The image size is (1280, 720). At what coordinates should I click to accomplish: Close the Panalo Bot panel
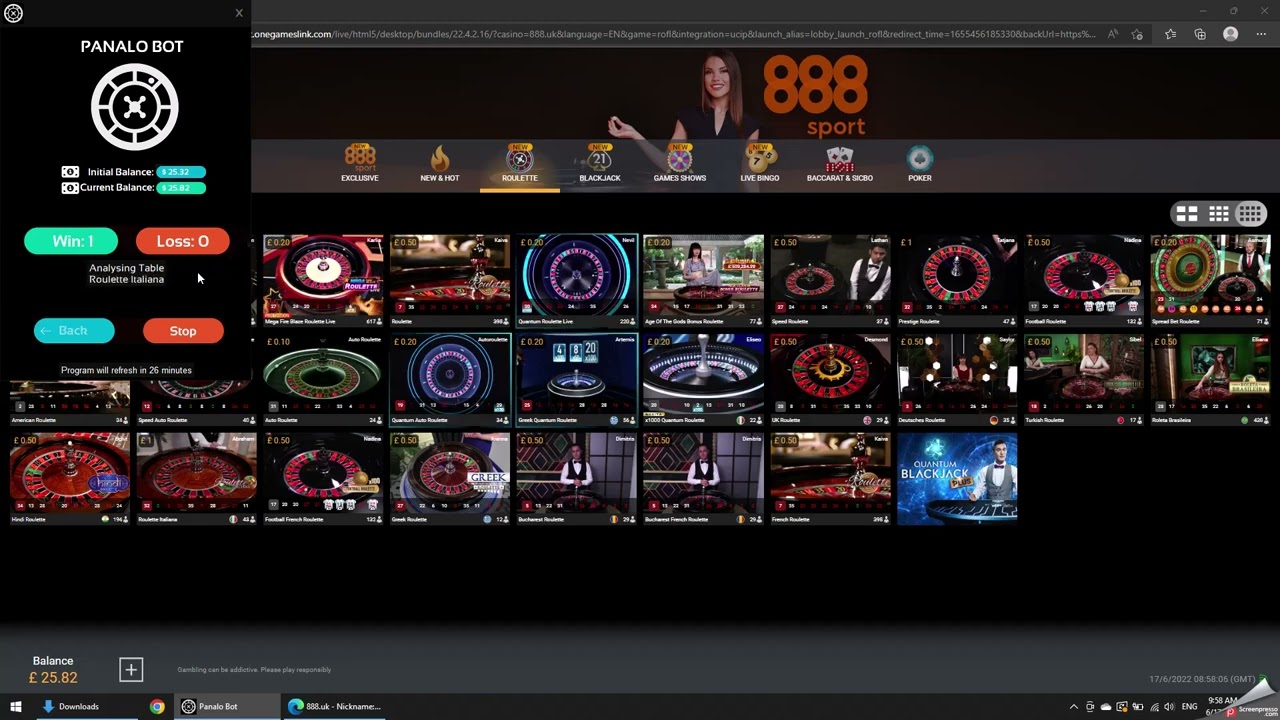click(239, 13)
